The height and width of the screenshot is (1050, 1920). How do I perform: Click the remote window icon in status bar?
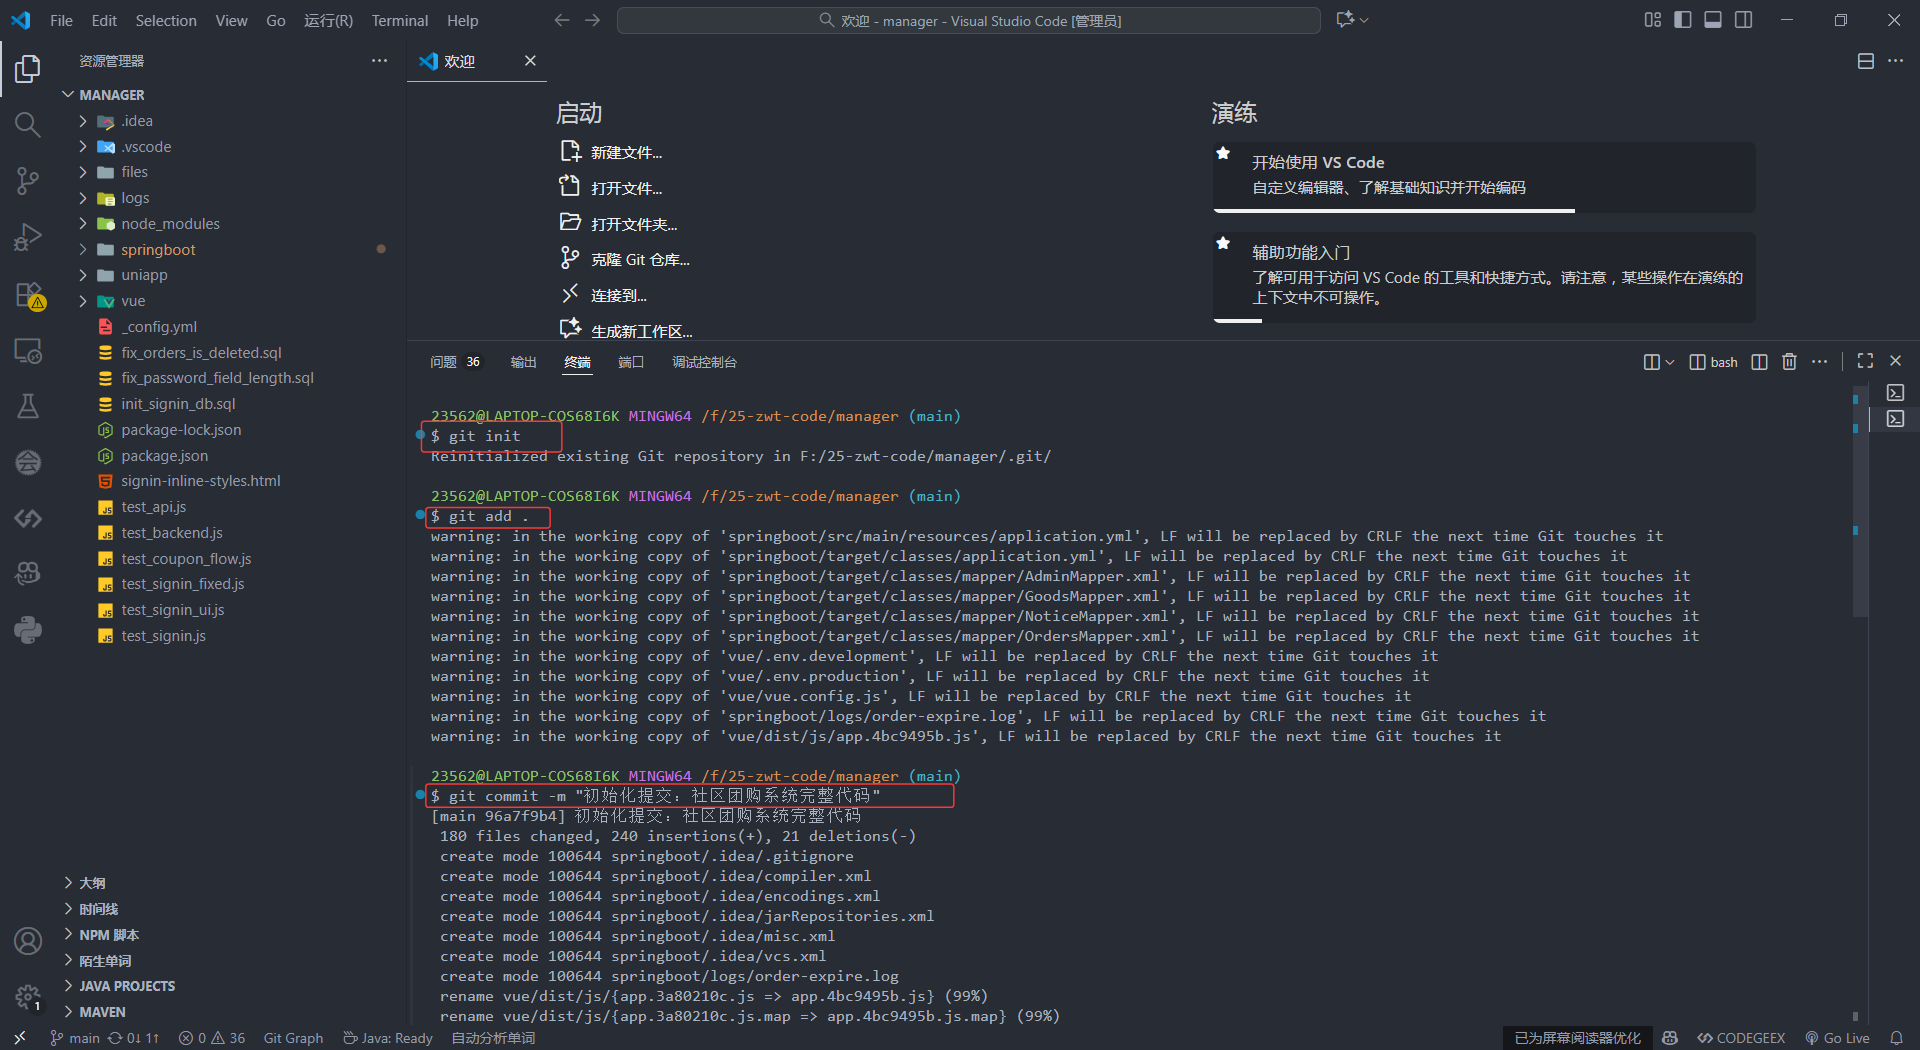(20, 1038)
